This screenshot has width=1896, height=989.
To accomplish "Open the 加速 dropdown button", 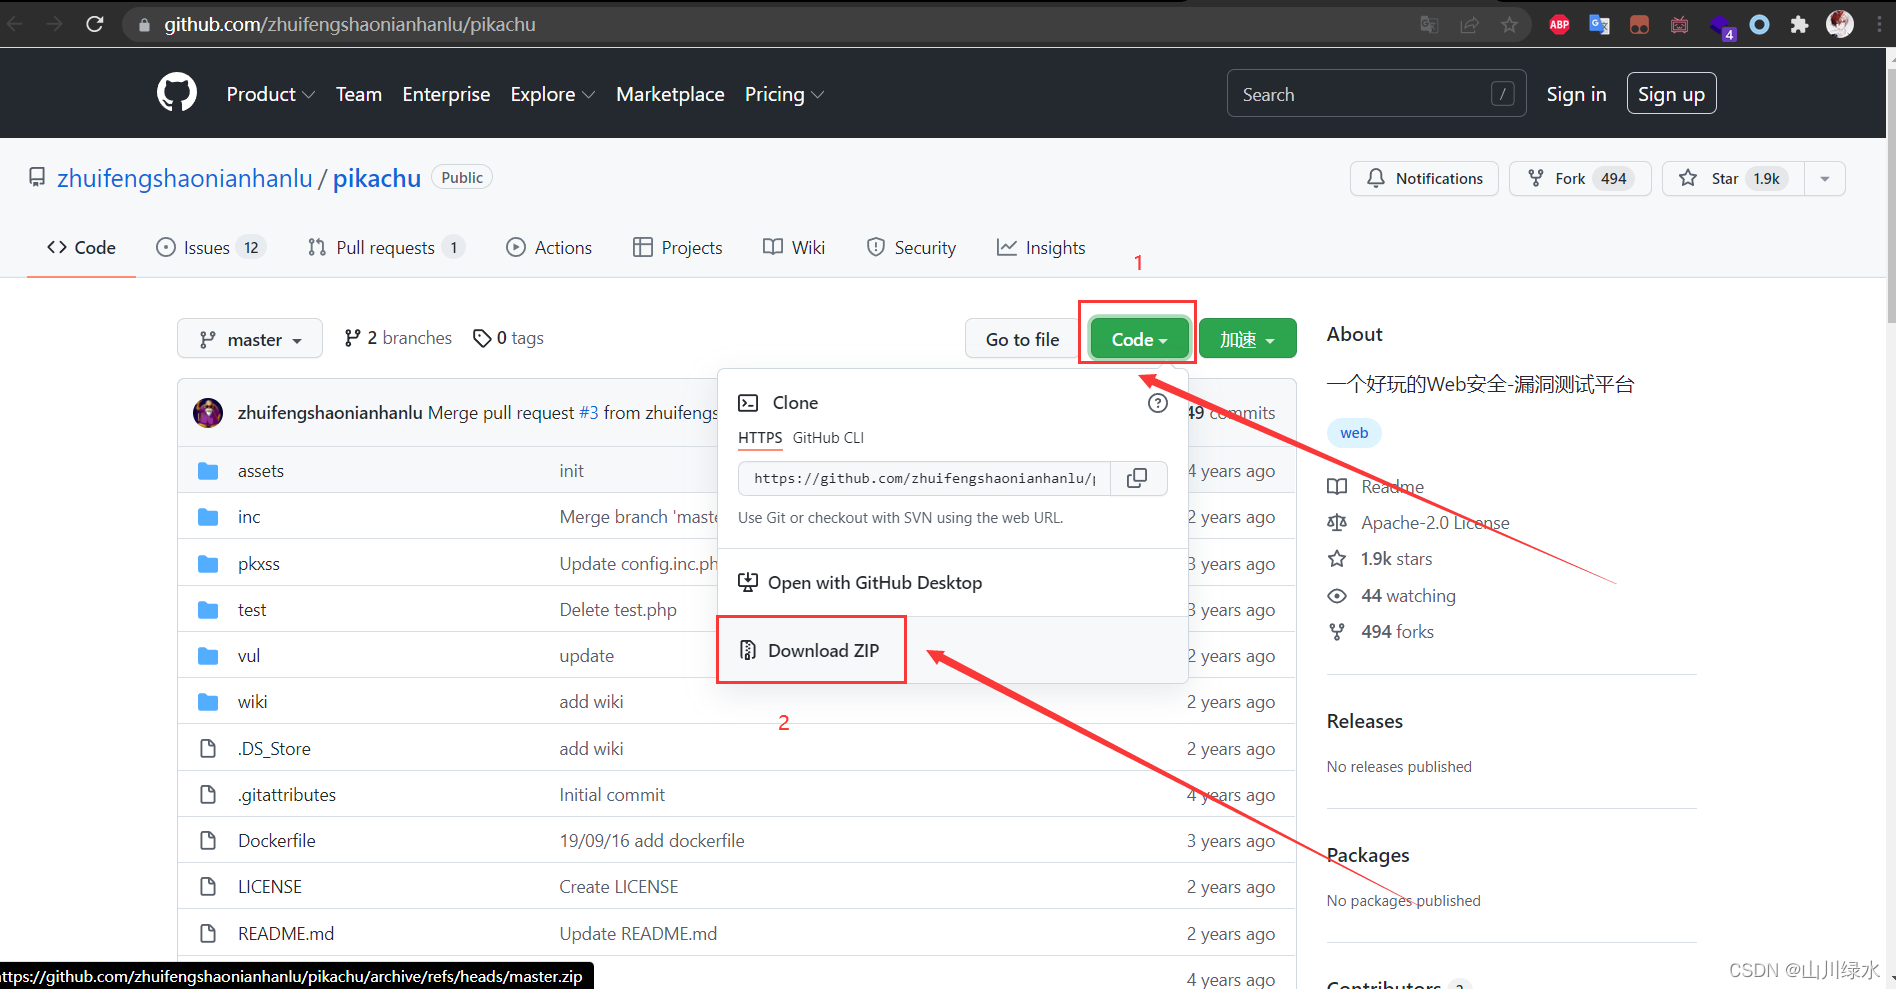I will pos(1247,339).
